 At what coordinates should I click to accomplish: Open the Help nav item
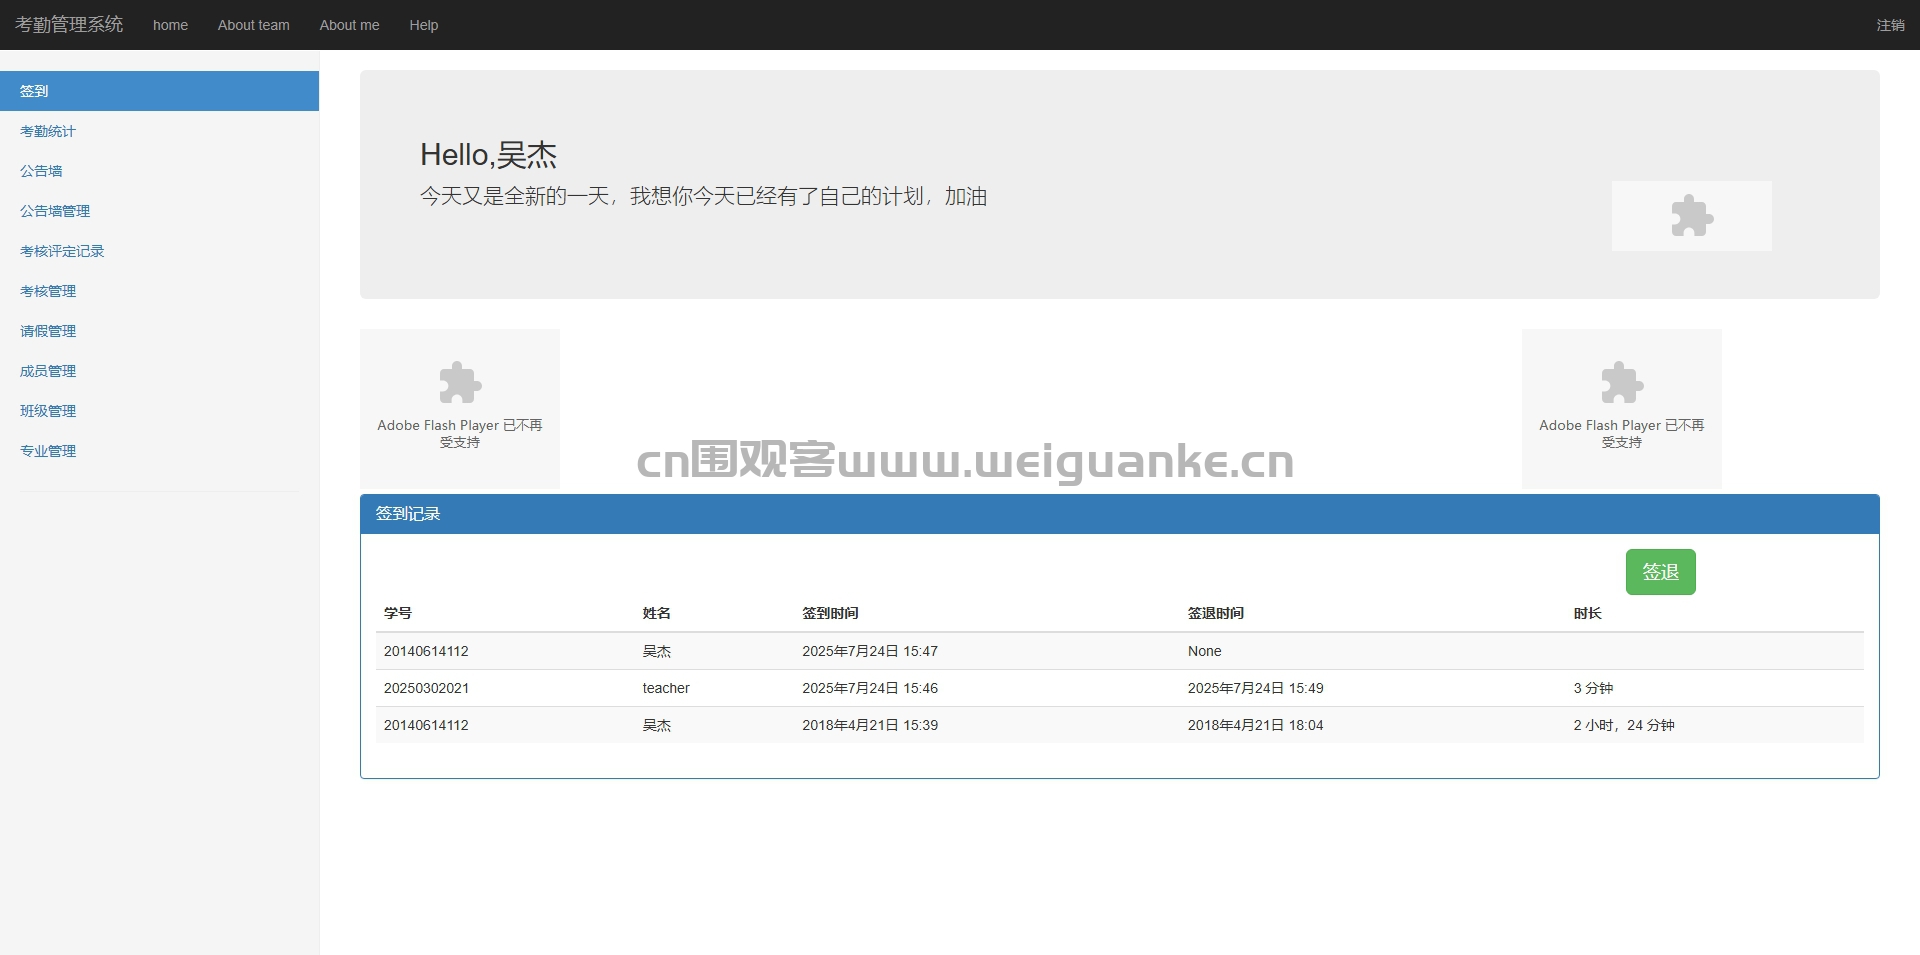pyautogui.click(x=423, y=25)
